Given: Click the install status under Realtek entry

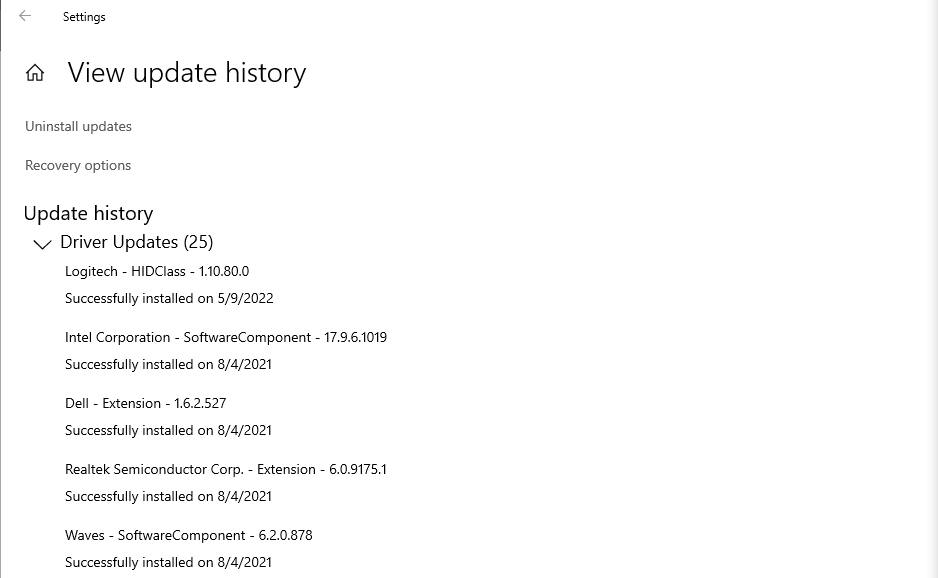Looking at the screenshot, I should pyautogui.click(x=168, y=496).
